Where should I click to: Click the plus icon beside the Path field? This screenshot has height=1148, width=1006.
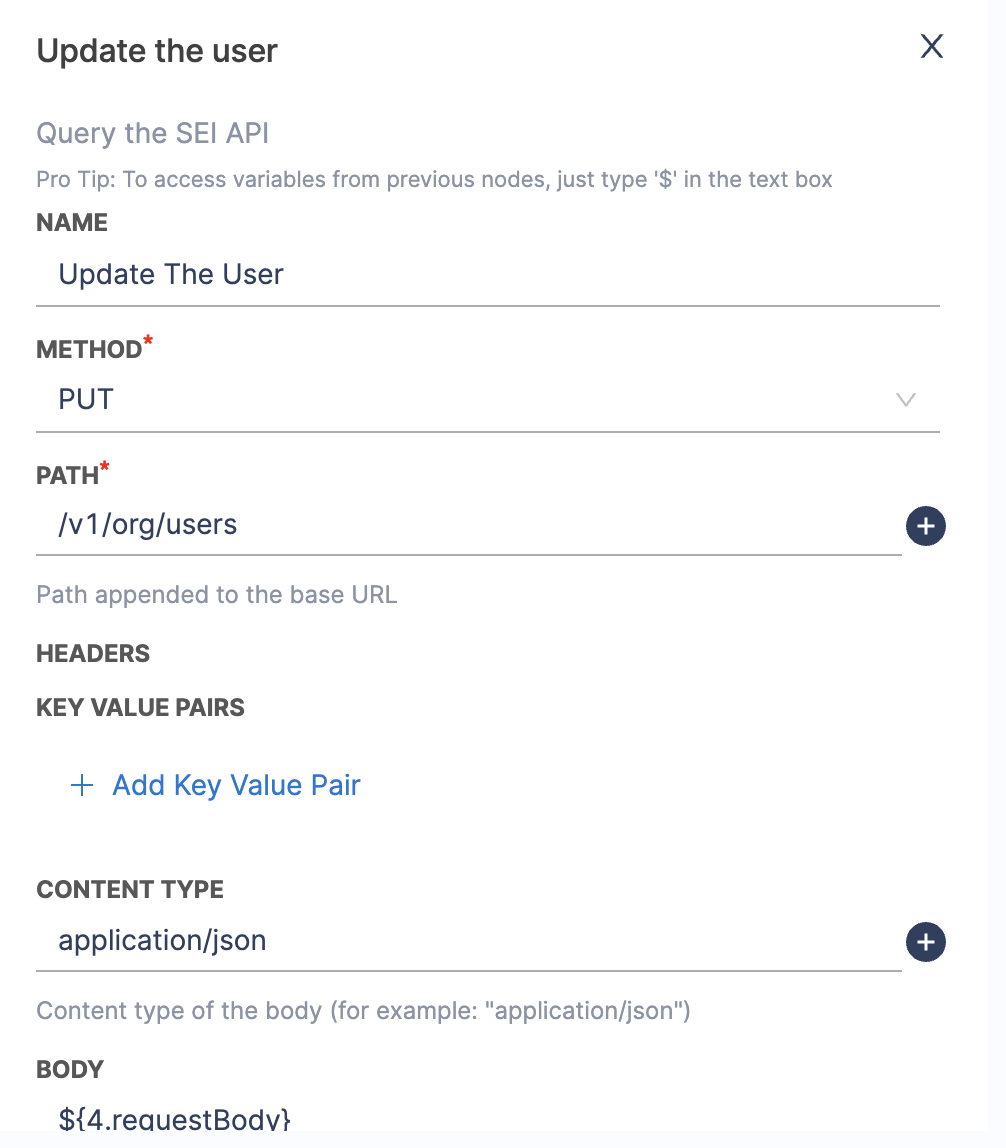tap(925, 526)
